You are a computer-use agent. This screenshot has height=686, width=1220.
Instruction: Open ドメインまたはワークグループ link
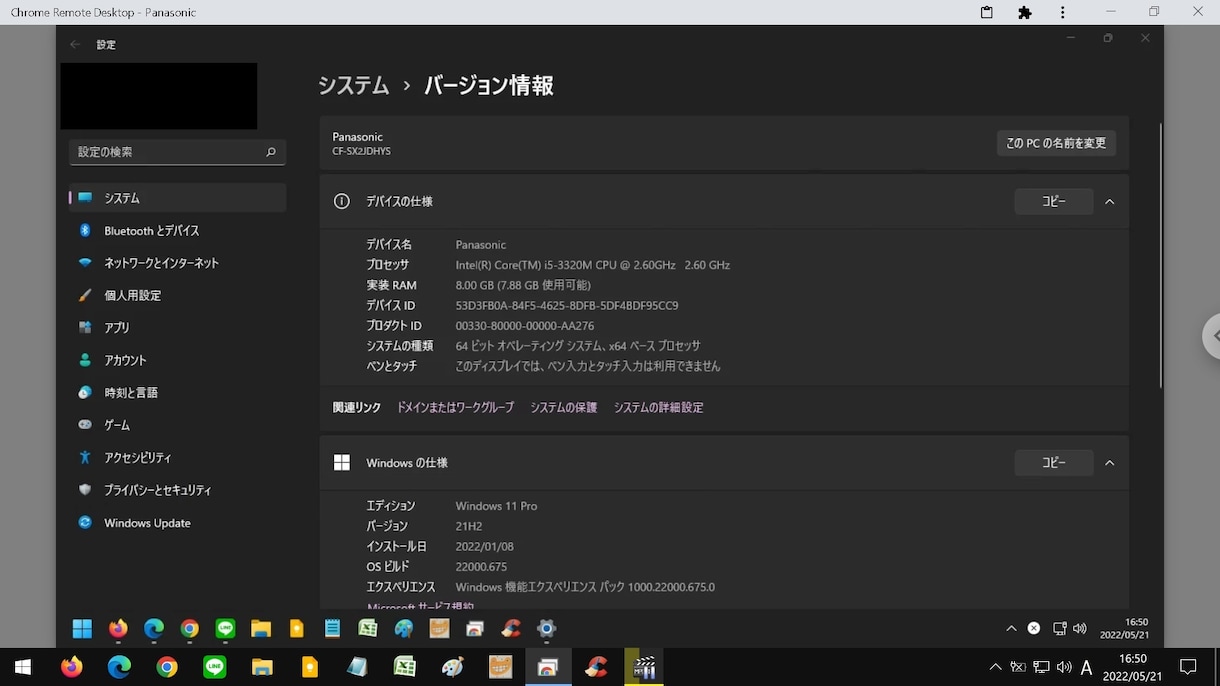(455, 408)
